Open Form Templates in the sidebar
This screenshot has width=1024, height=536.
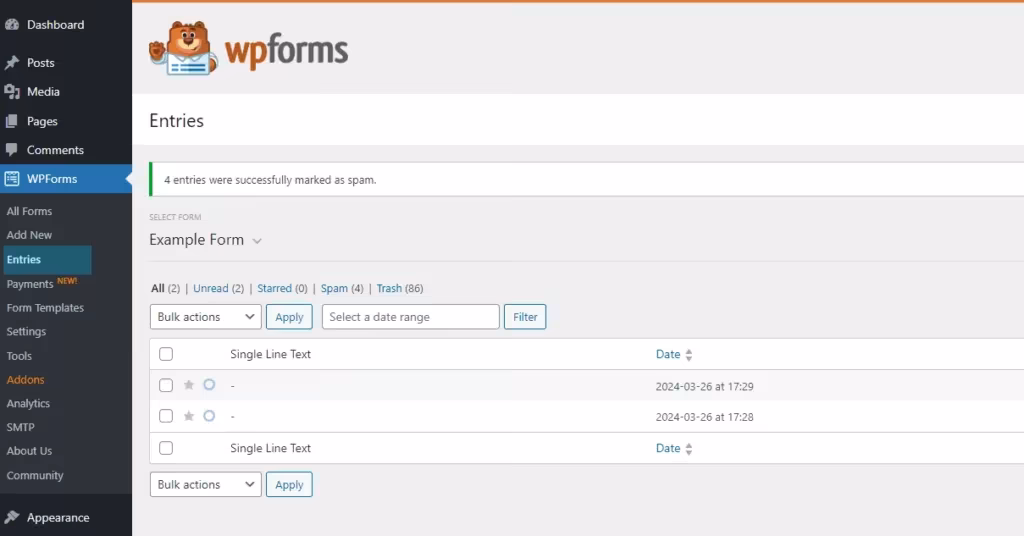(x=45, y=308)
